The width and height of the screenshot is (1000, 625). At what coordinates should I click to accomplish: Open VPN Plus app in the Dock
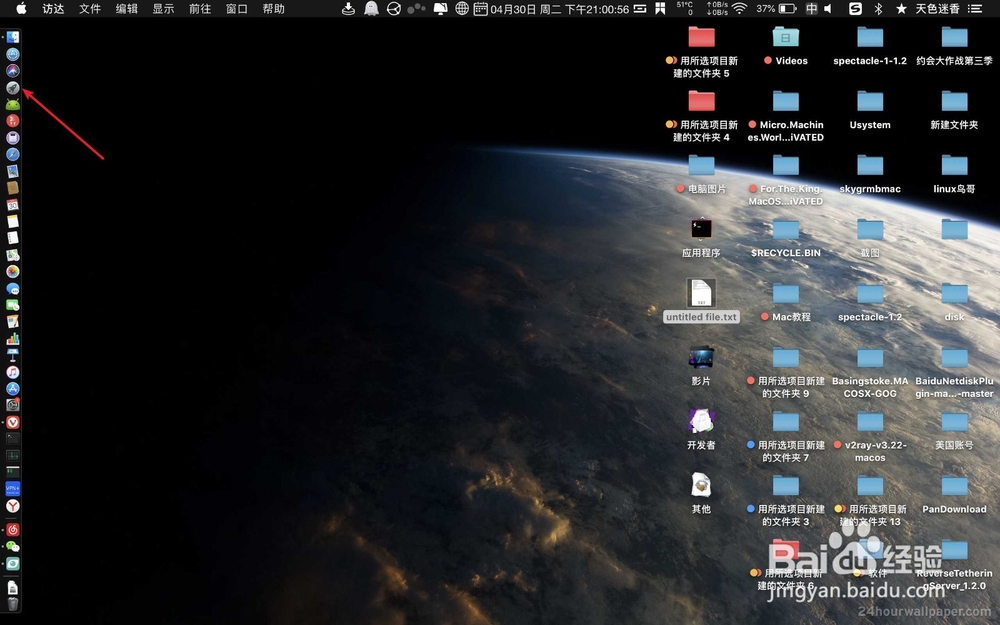click(13, 489)
